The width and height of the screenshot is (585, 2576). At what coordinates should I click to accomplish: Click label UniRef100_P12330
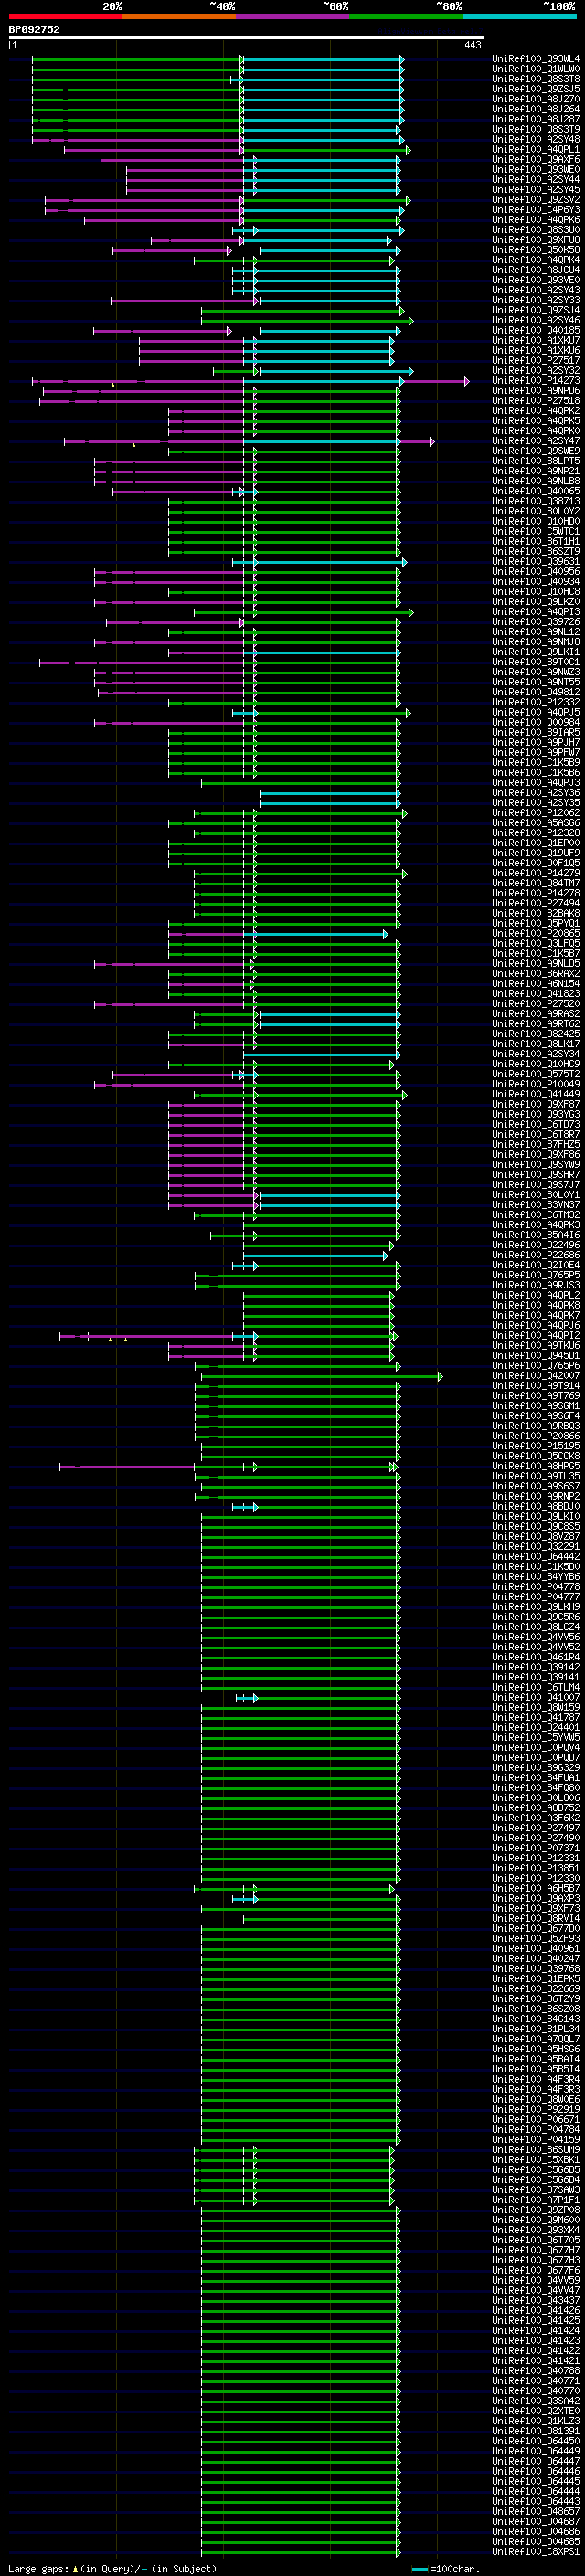[536, 1878]
